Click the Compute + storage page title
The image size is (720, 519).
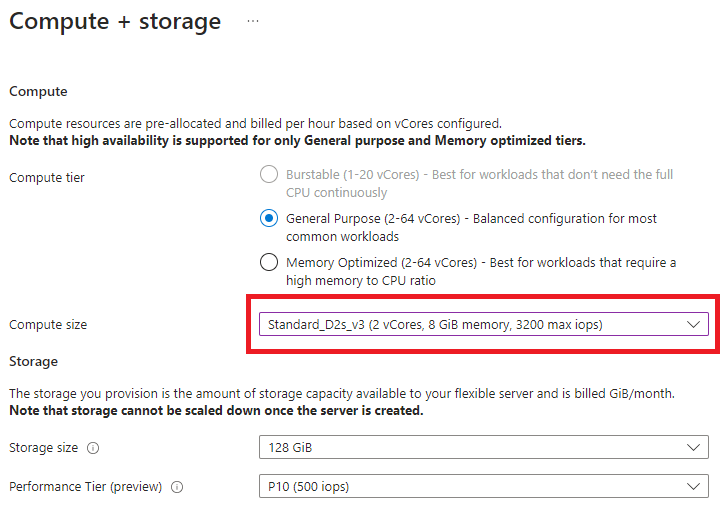click(115, 21)
